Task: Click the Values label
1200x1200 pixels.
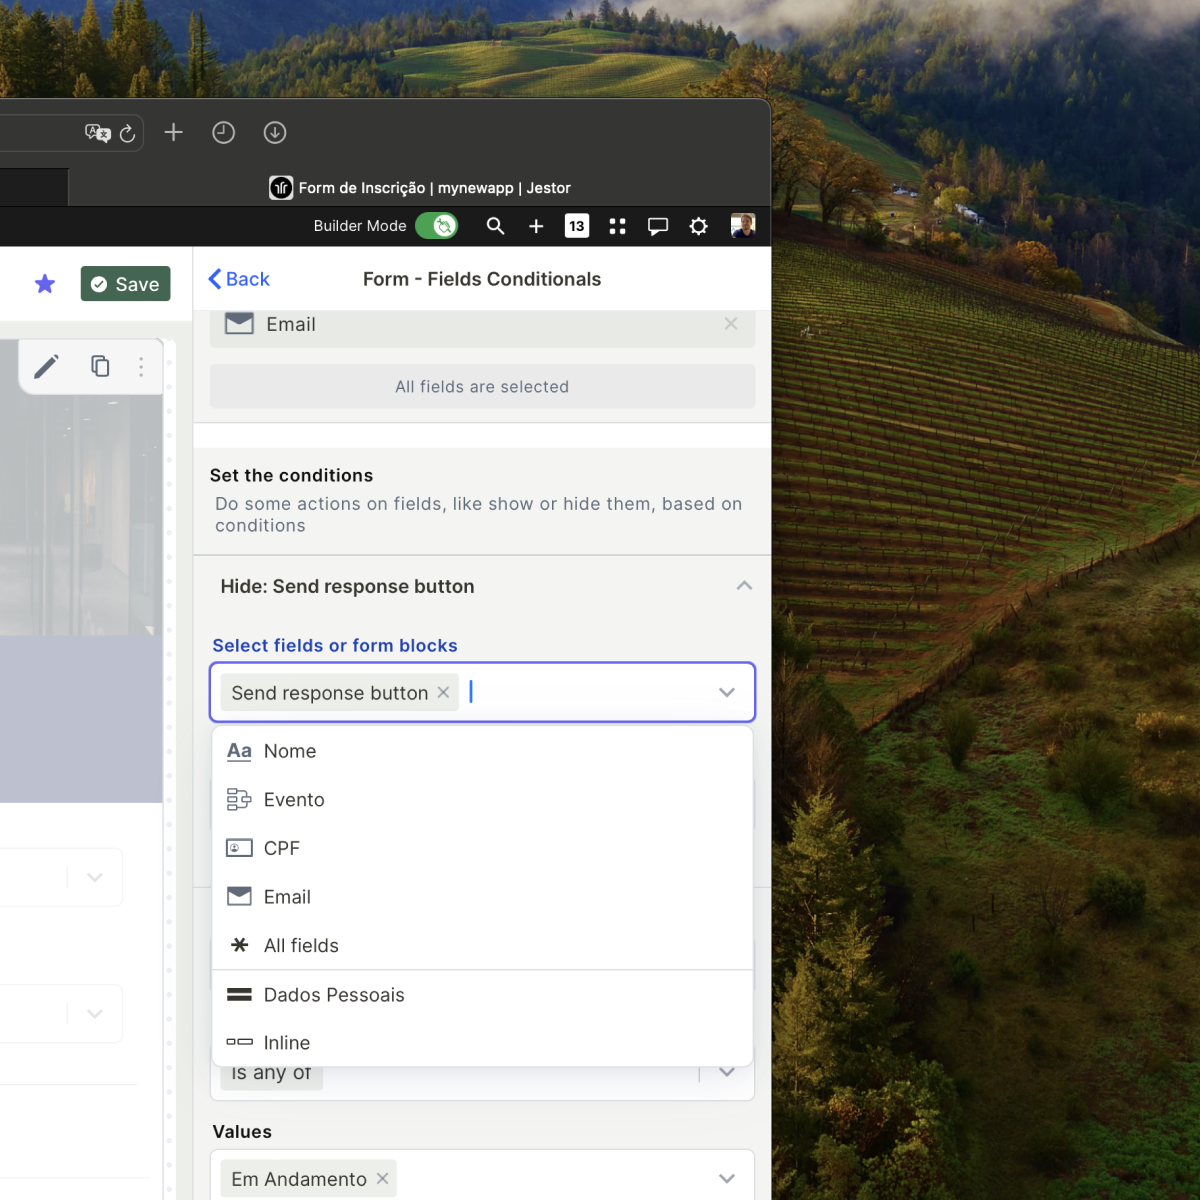Action: pos(242,1131)
